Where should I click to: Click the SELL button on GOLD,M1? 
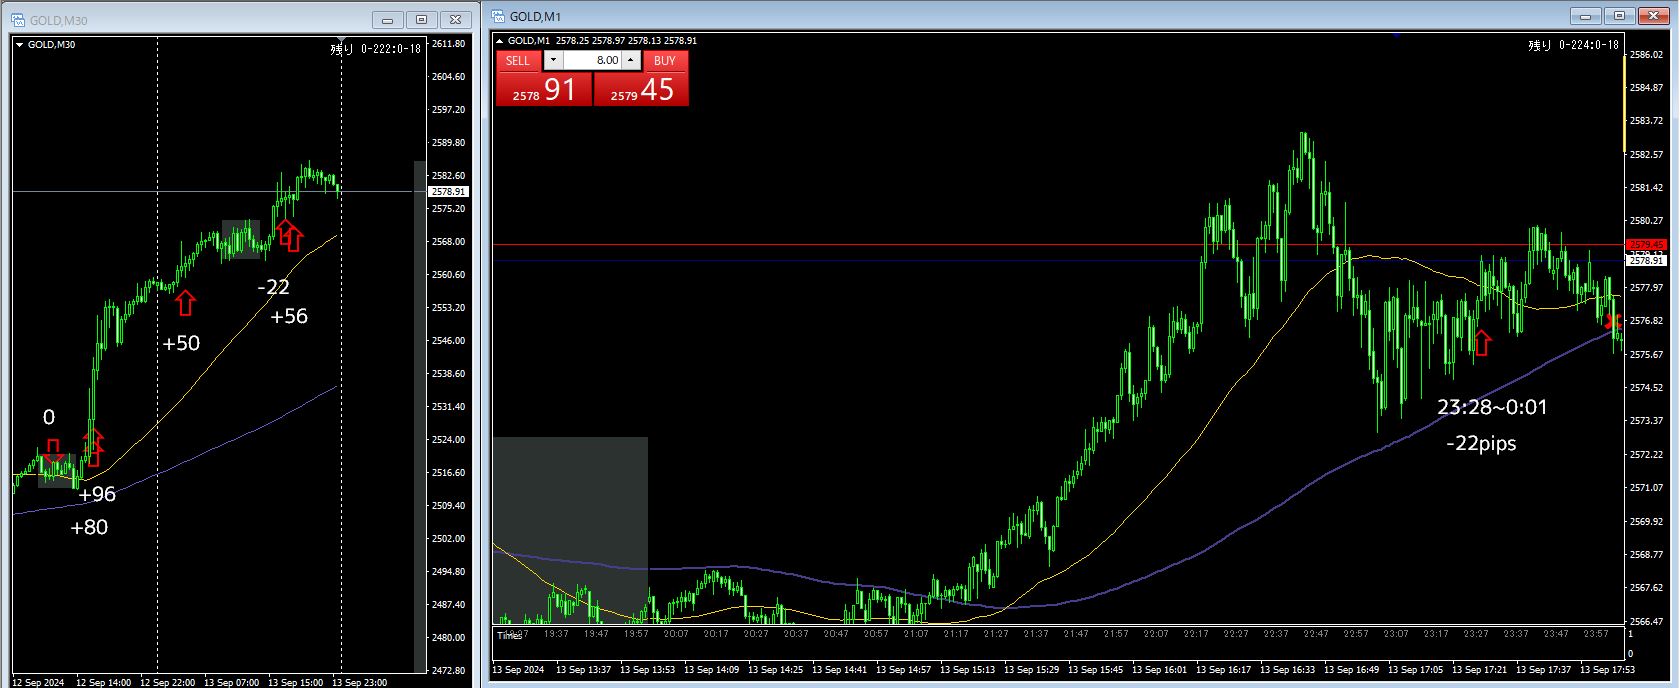pos(518,60)
